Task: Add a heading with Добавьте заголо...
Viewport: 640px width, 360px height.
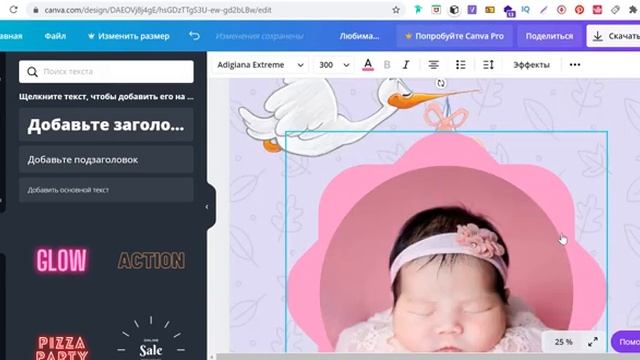Action: (x=106, y=125)
